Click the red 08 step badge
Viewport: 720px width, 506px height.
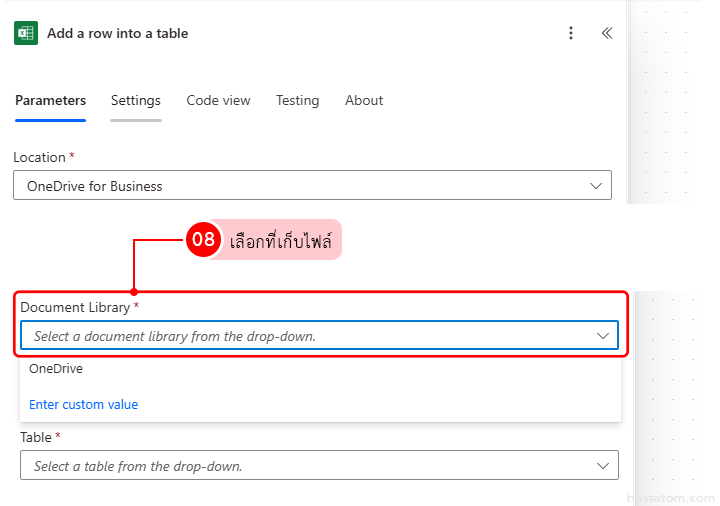point(203,240)
